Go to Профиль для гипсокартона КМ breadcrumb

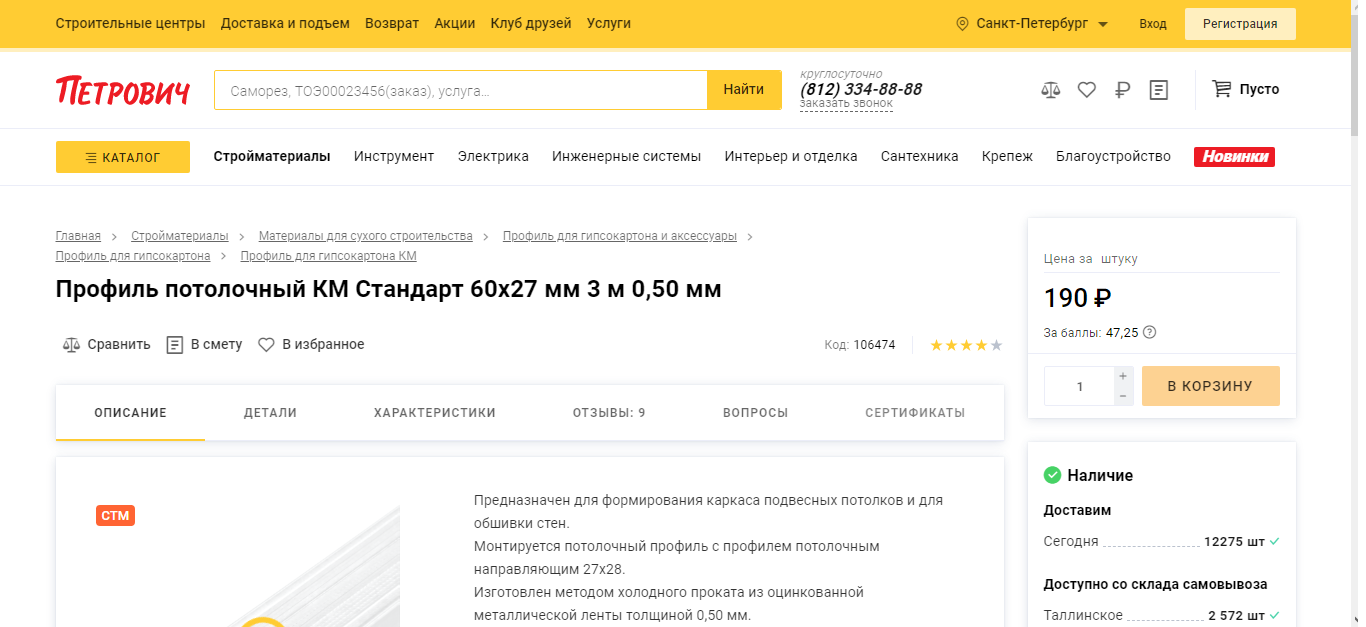point(329,256)
